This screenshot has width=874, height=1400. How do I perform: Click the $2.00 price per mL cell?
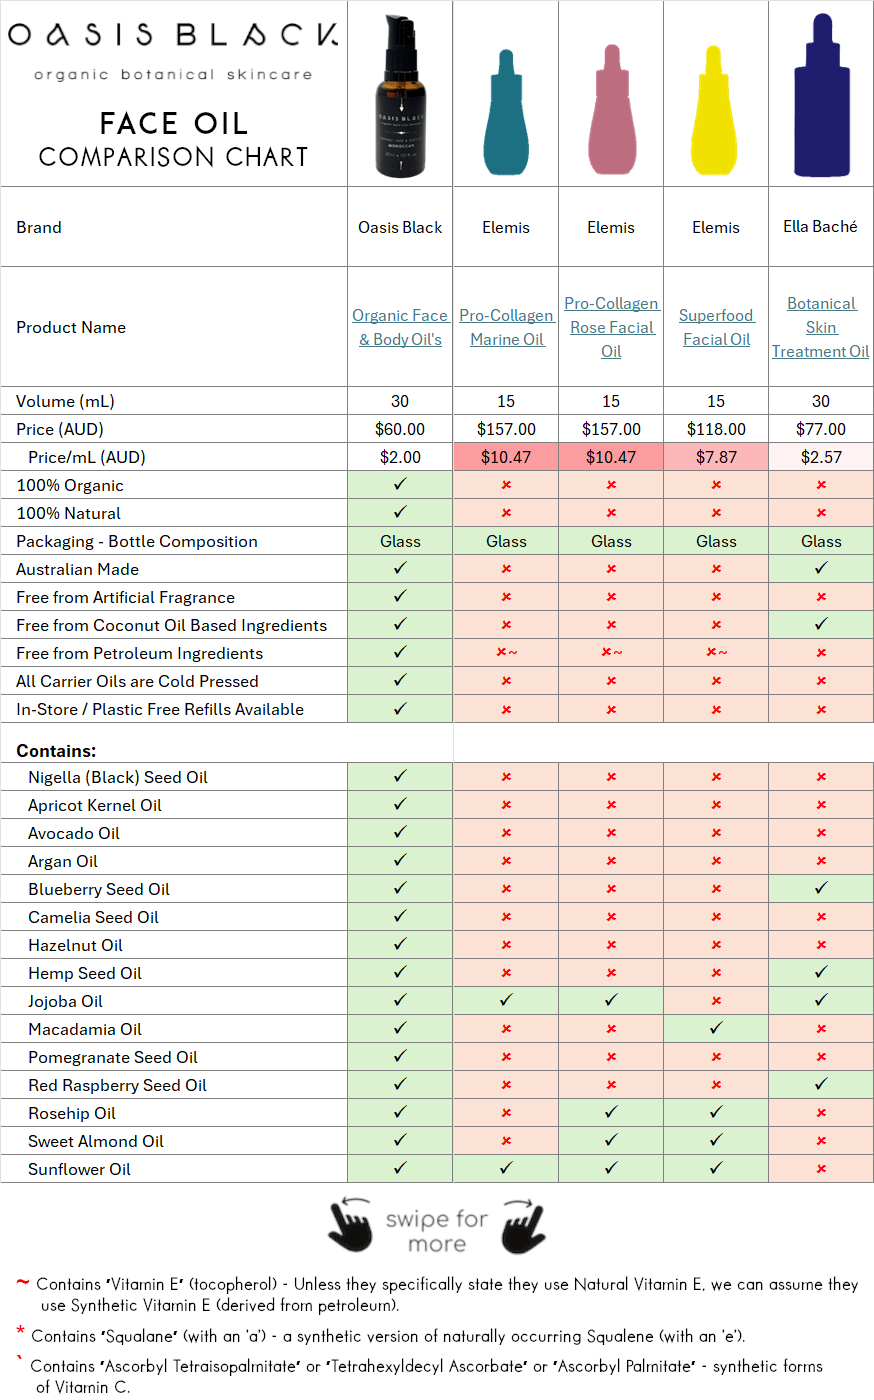click(400, 457)
